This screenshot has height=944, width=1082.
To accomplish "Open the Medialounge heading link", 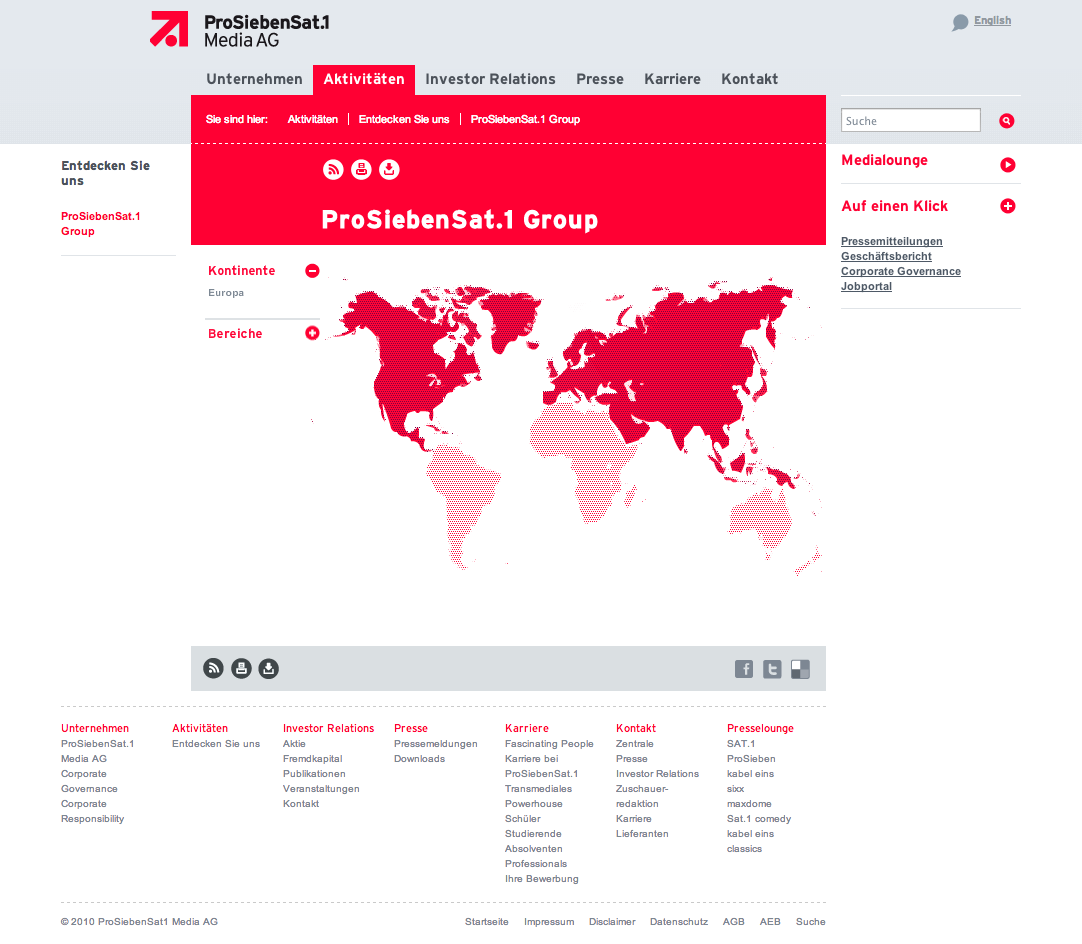I will point(884,160).
